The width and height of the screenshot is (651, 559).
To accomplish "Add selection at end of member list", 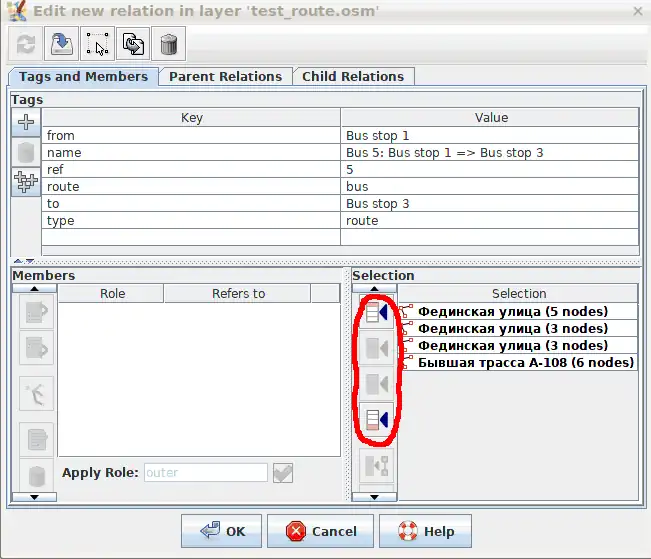I will 377,418.
